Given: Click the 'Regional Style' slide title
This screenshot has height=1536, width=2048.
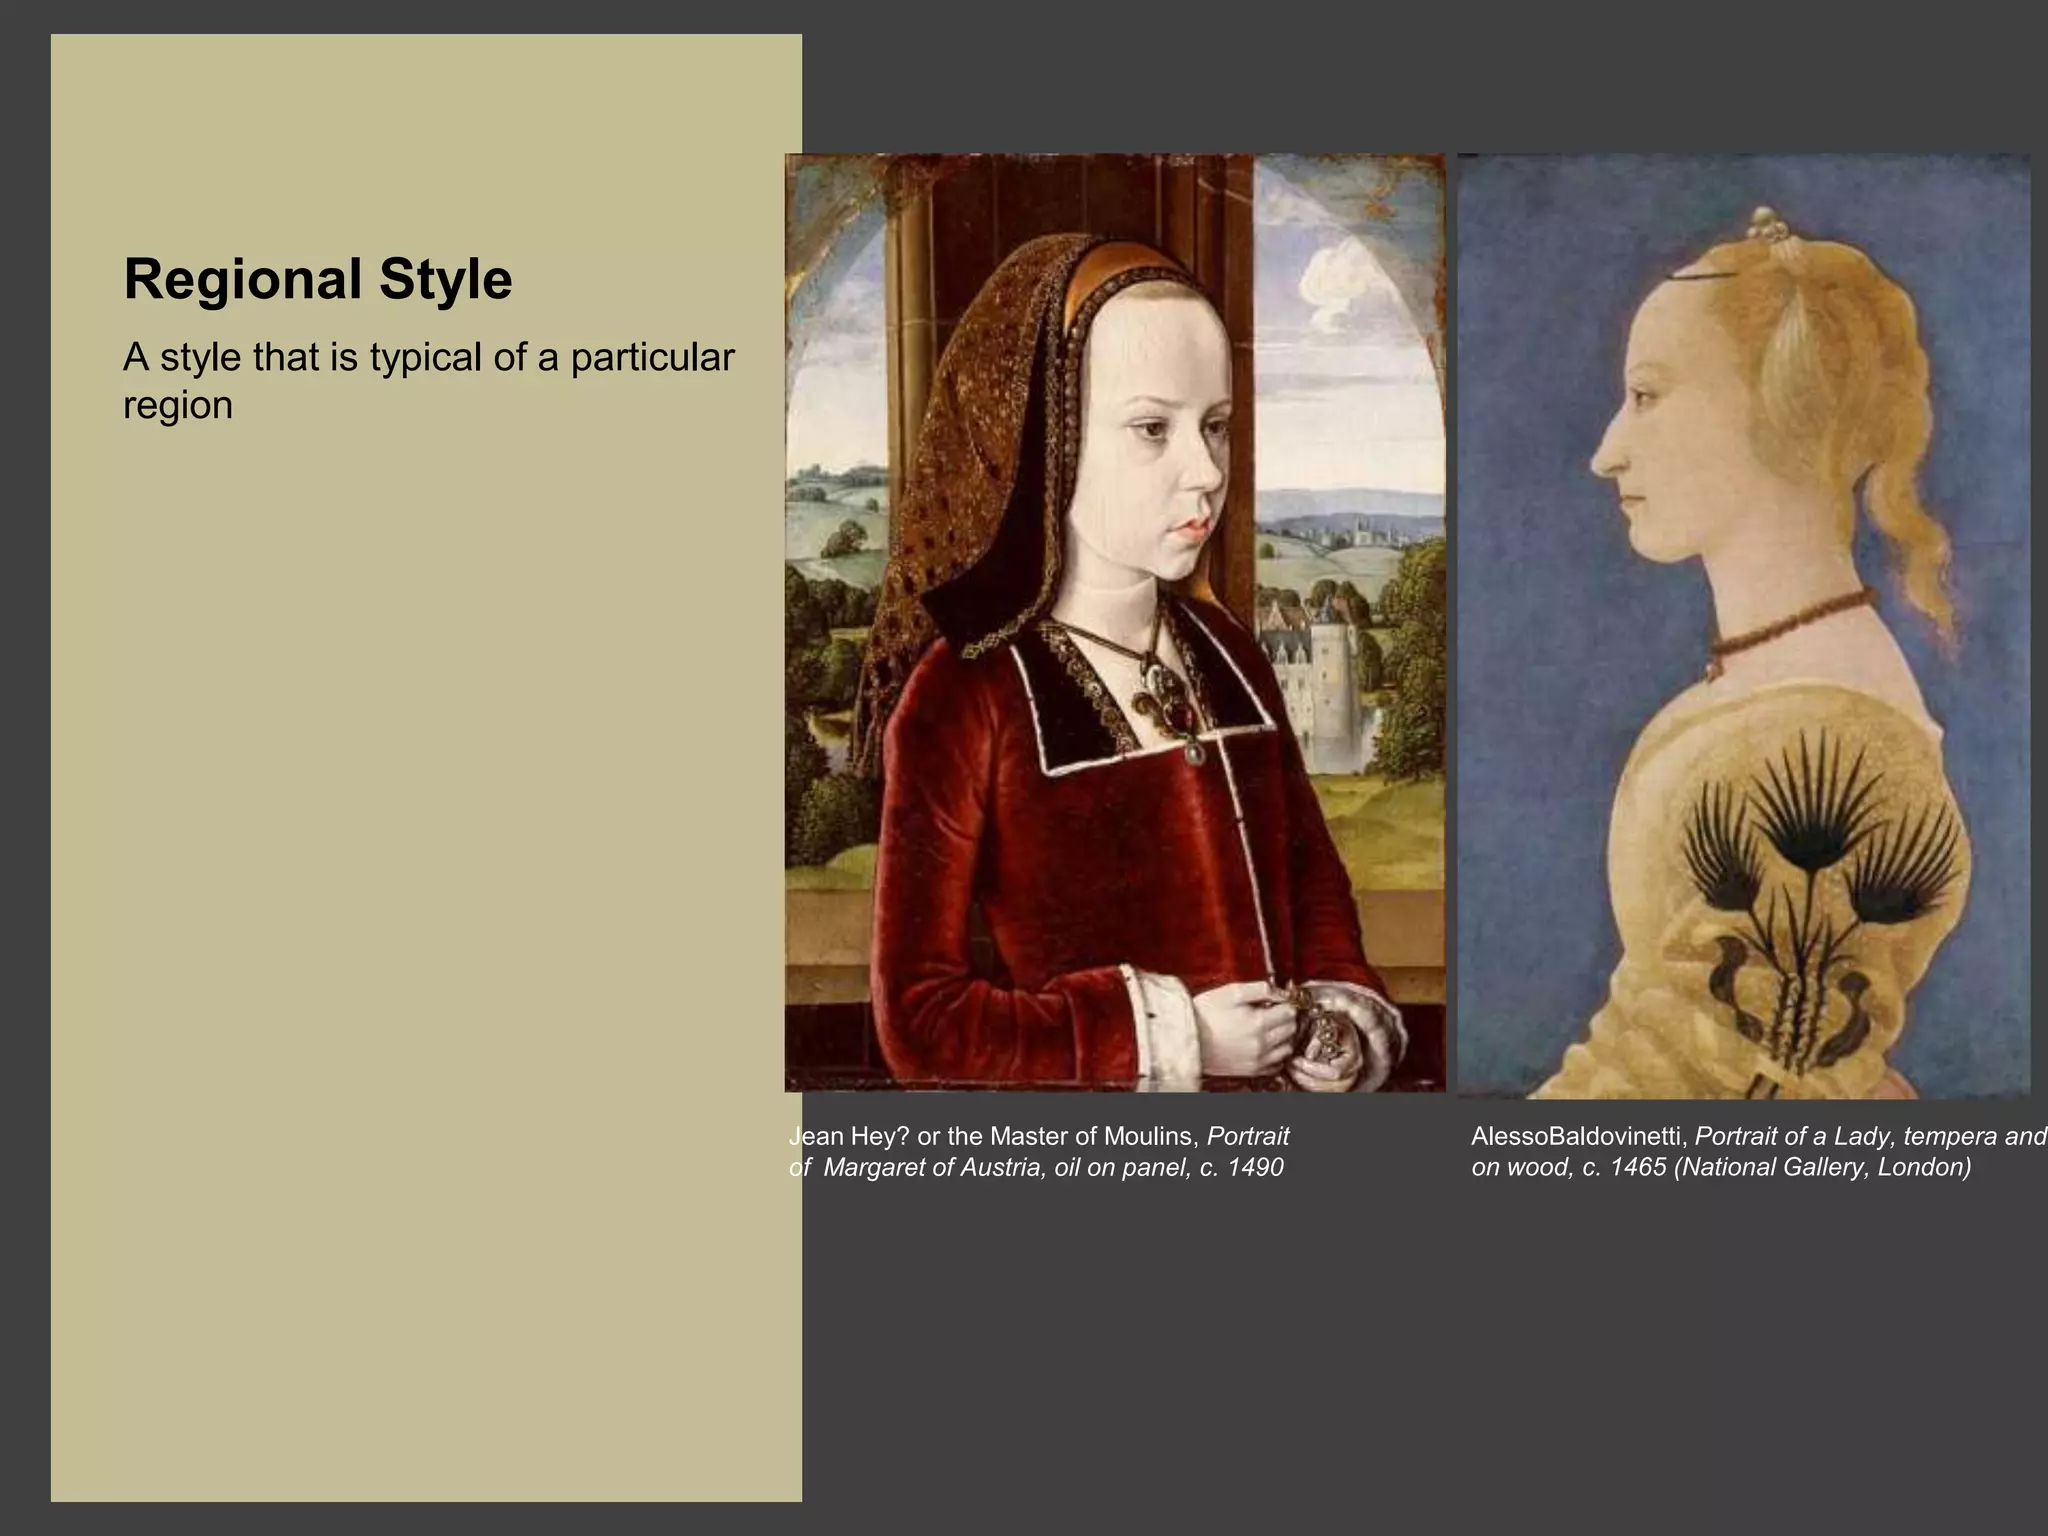Looking at the screenshot, I should [x=318, y=279].
